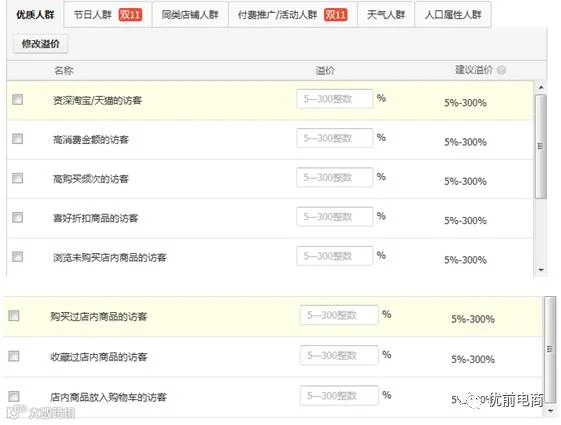Viewport: 561px width, 425px height.
Task: Open the 人口属性人群 tab
Action: point(453,15)
